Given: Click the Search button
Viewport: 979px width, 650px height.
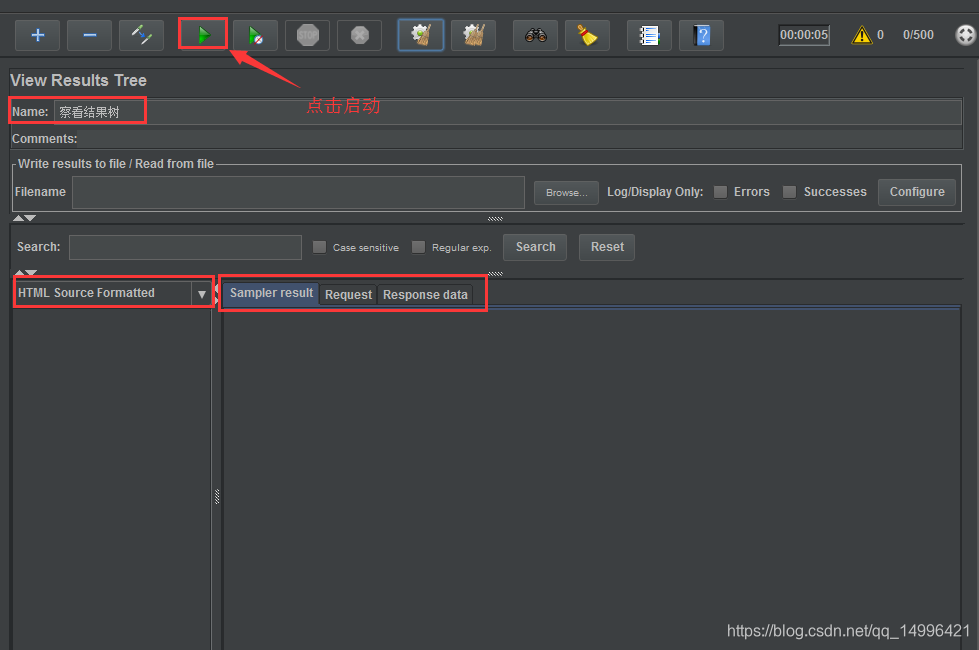Looking at the screenshot, I should (535, 247).
